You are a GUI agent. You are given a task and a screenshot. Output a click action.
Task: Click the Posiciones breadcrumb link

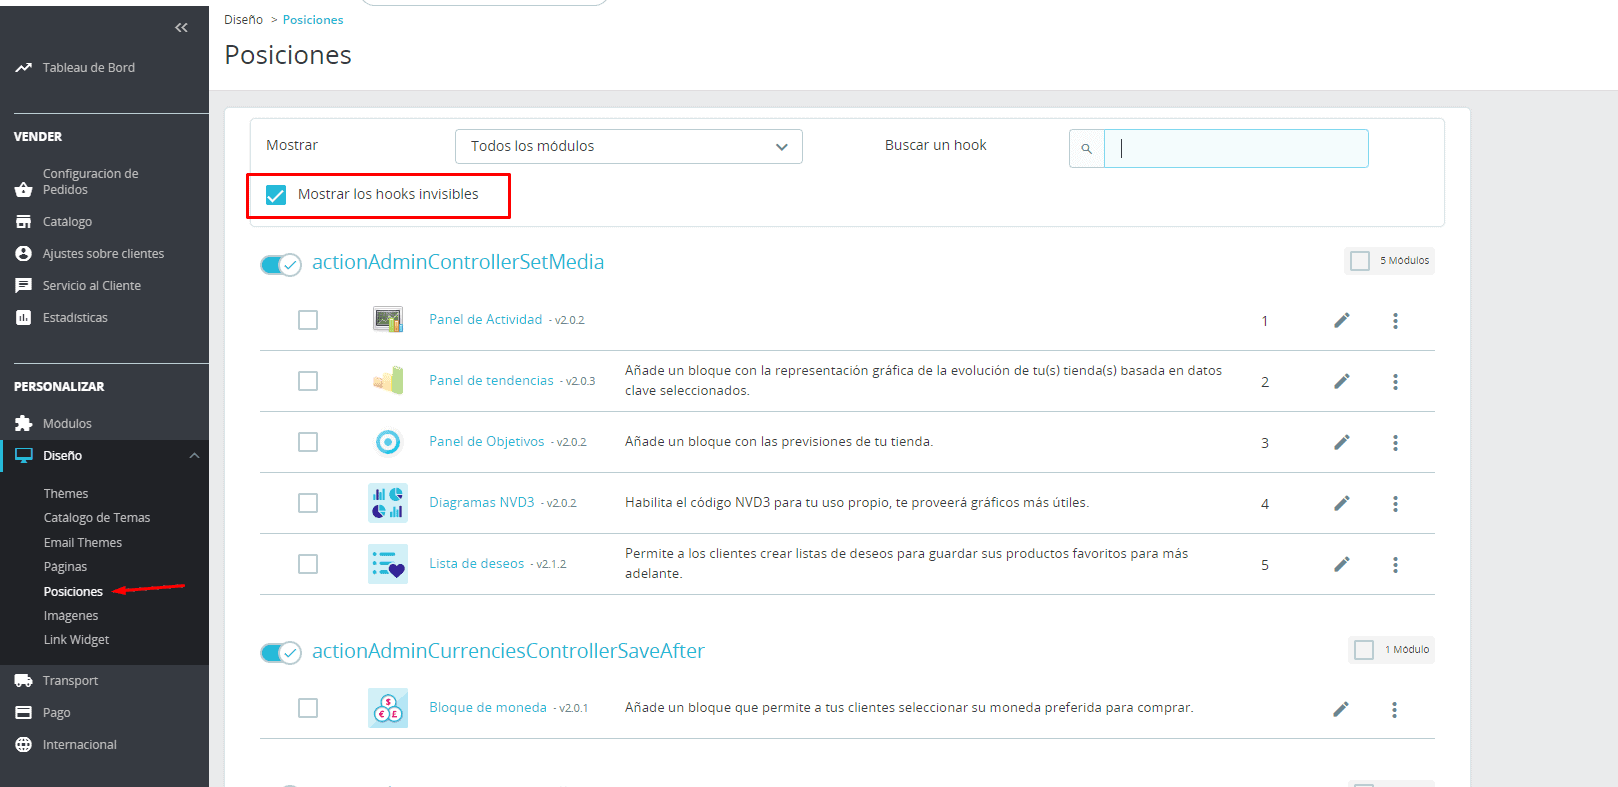point(313,20)
